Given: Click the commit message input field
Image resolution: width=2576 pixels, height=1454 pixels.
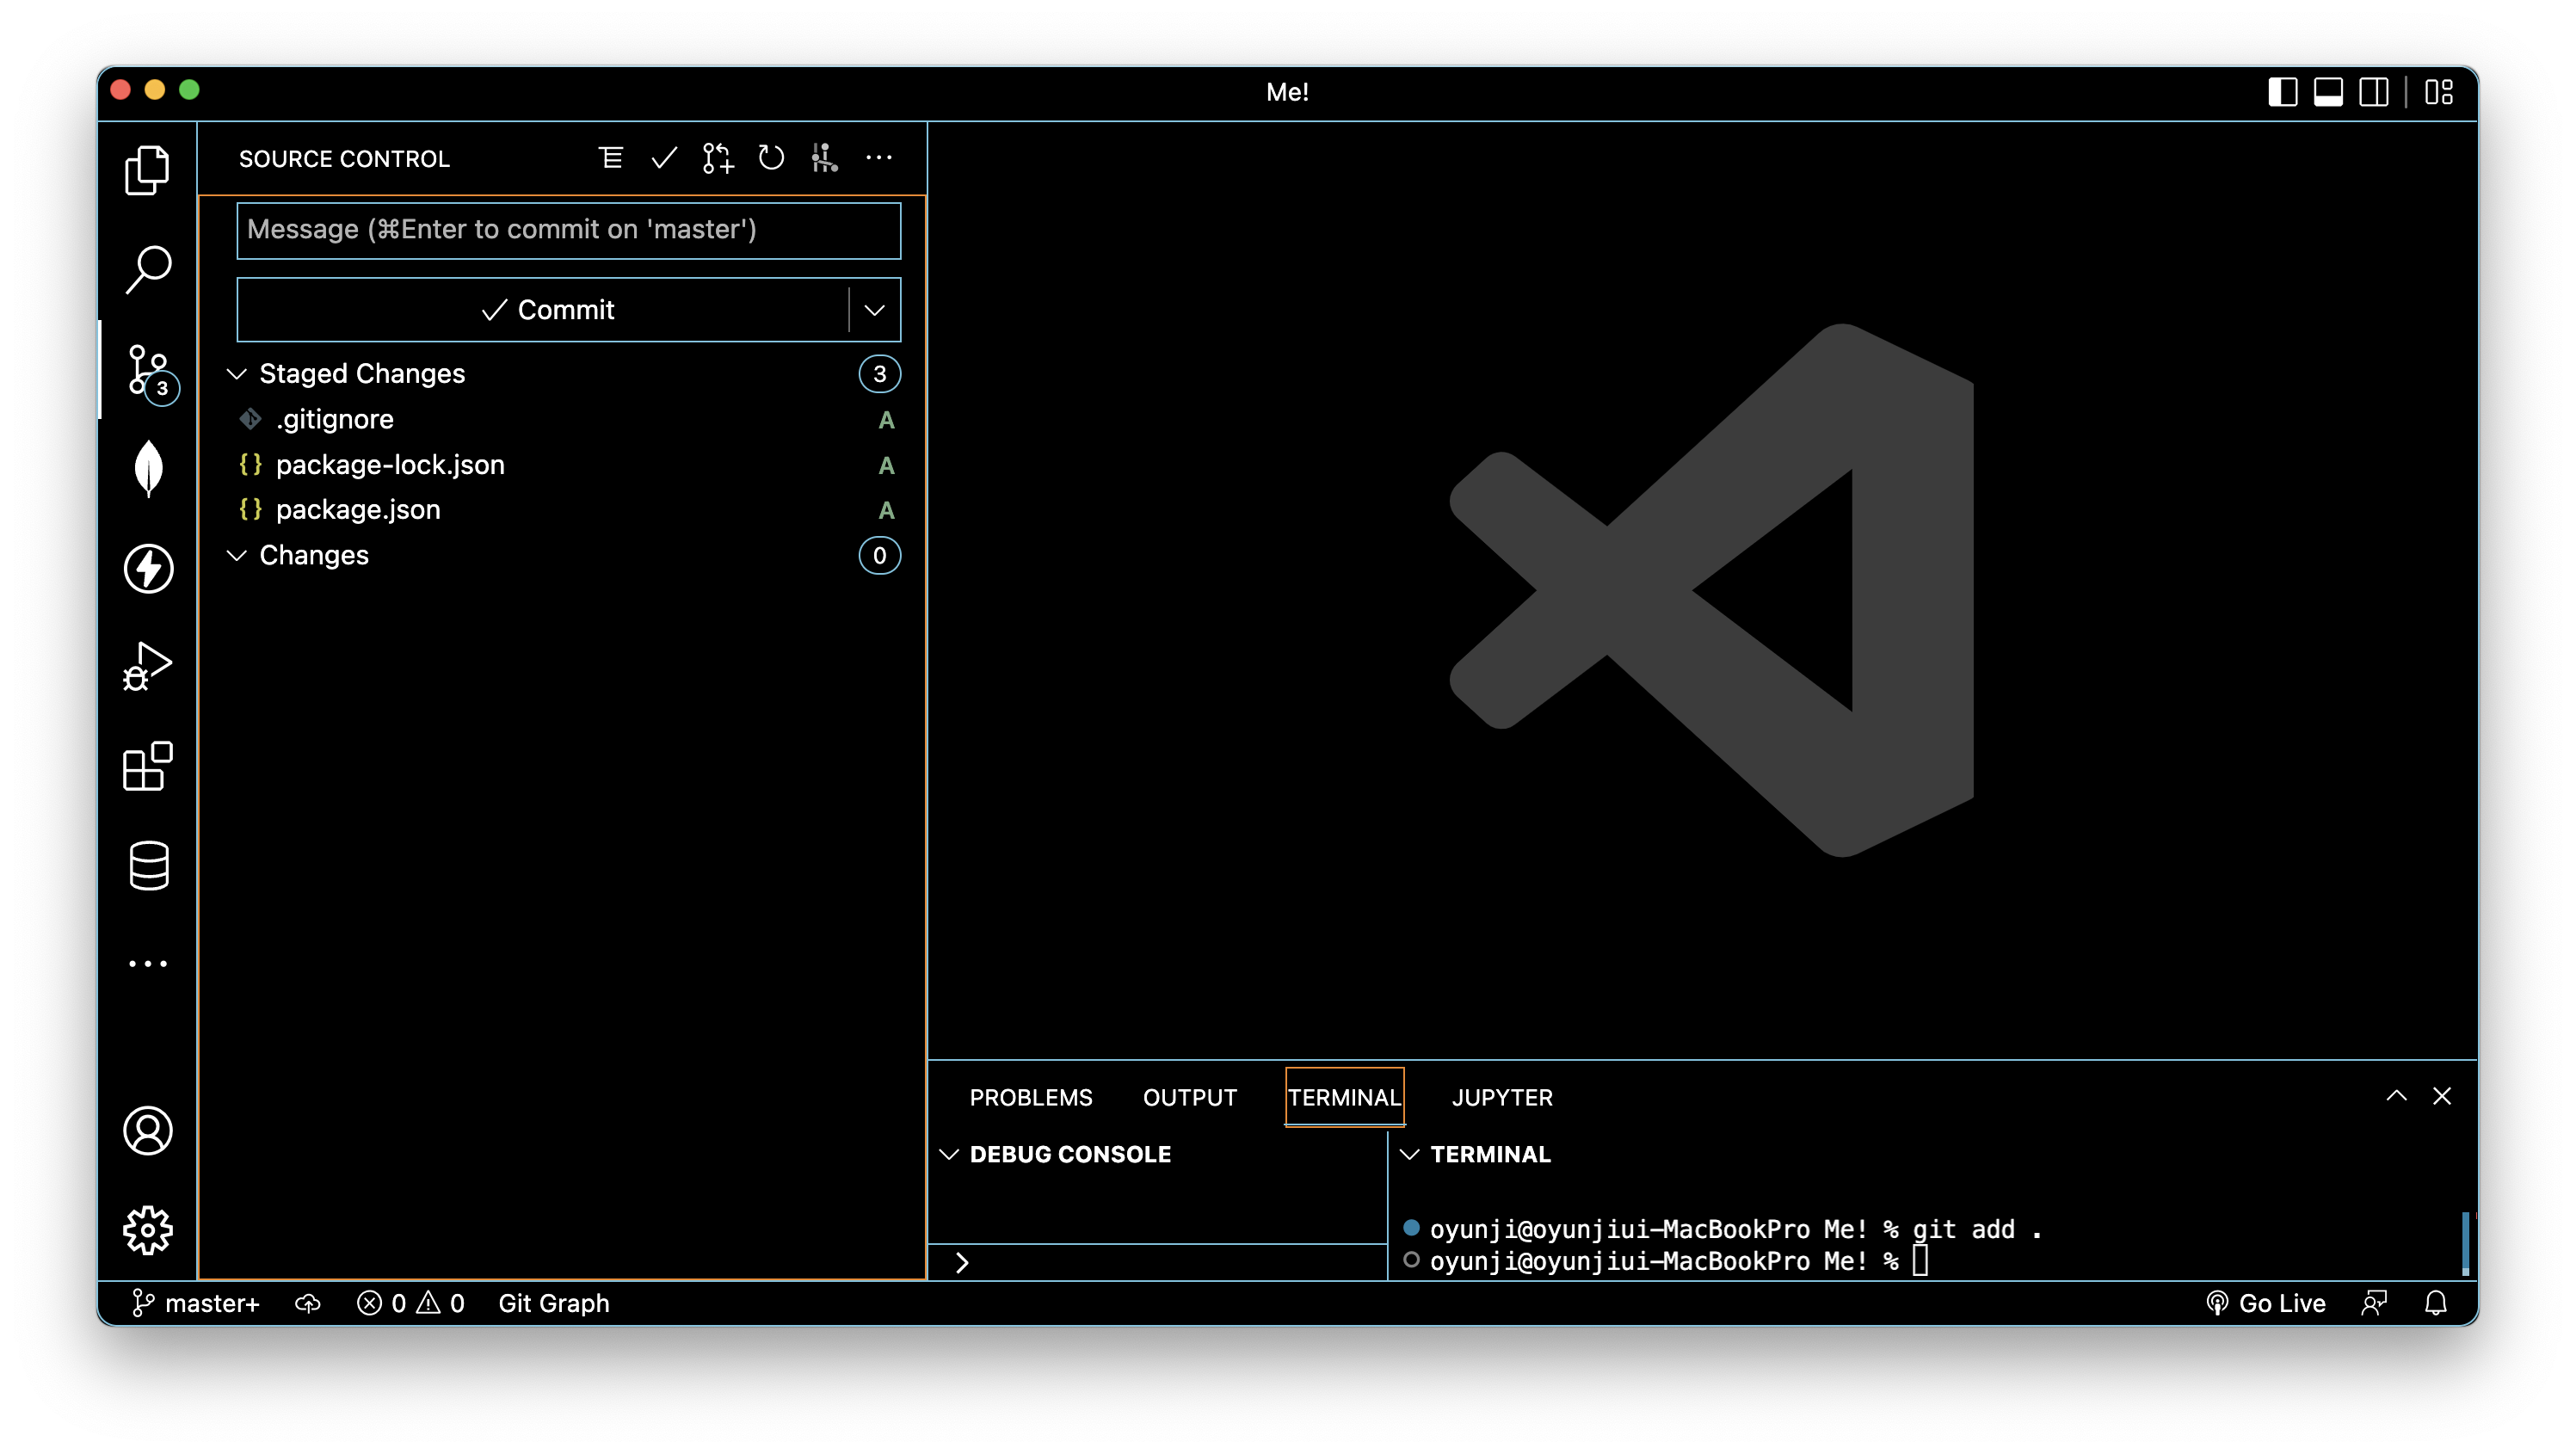Looking at the screenshot, I should pos(568,230).
